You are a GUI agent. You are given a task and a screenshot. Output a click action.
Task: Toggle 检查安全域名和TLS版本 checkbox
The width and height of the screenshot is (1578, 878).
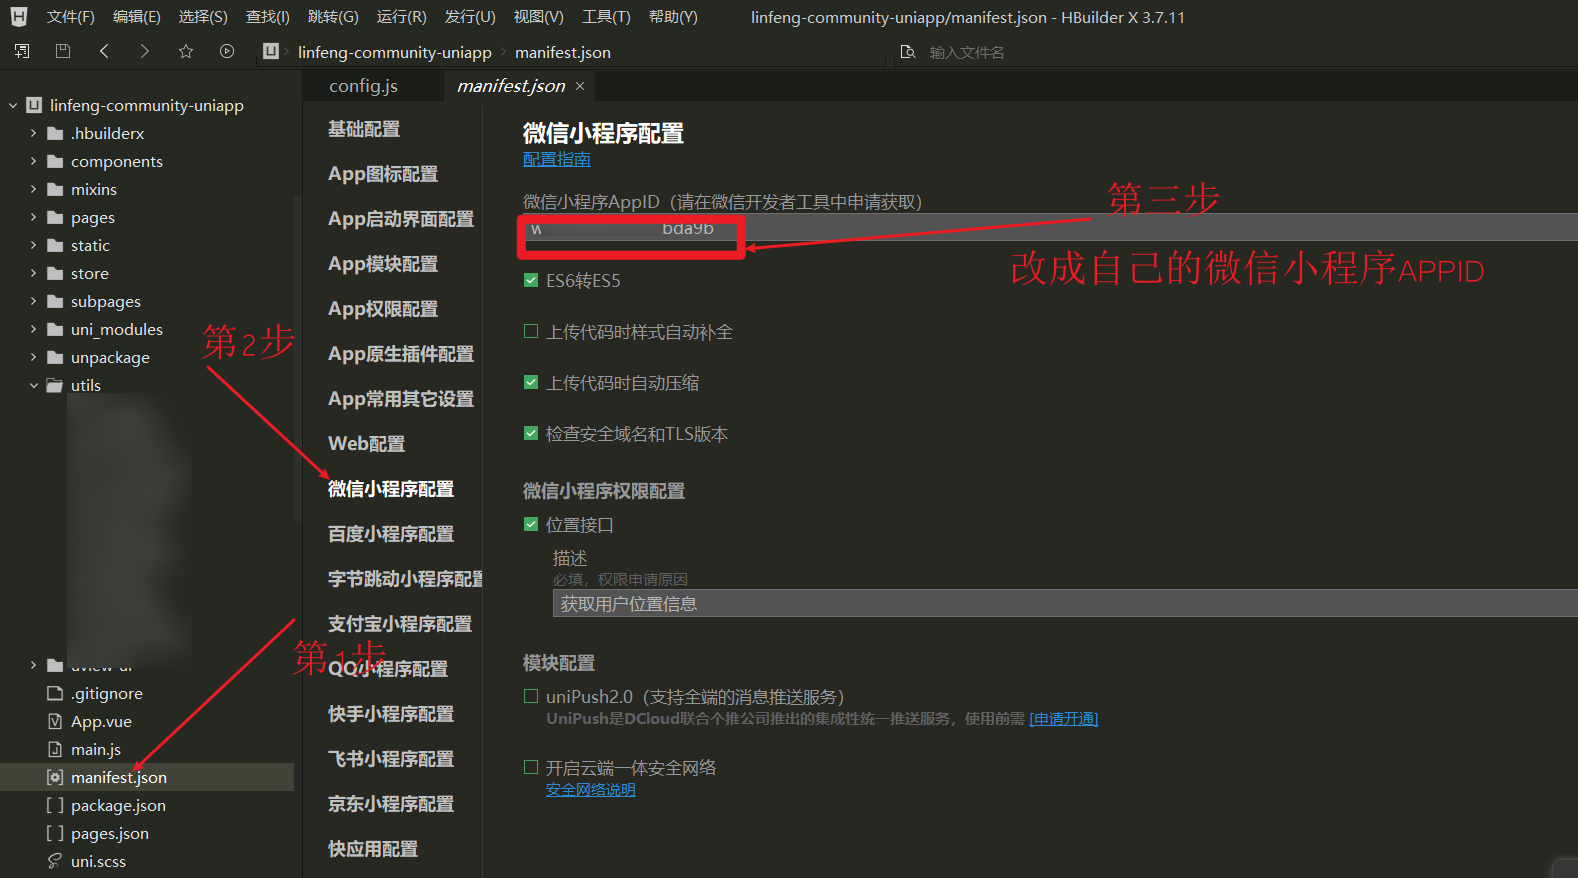click(531, 433)
